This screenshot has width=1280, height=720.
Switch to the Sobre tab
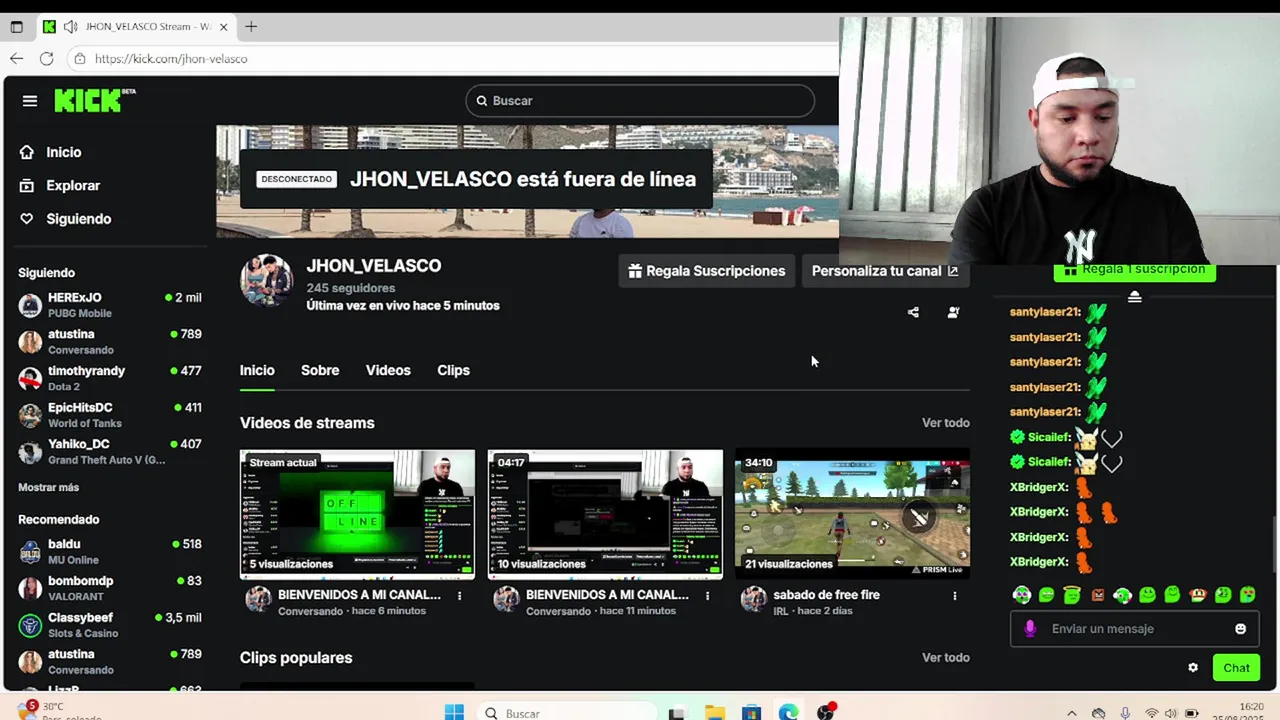[320, 370]
